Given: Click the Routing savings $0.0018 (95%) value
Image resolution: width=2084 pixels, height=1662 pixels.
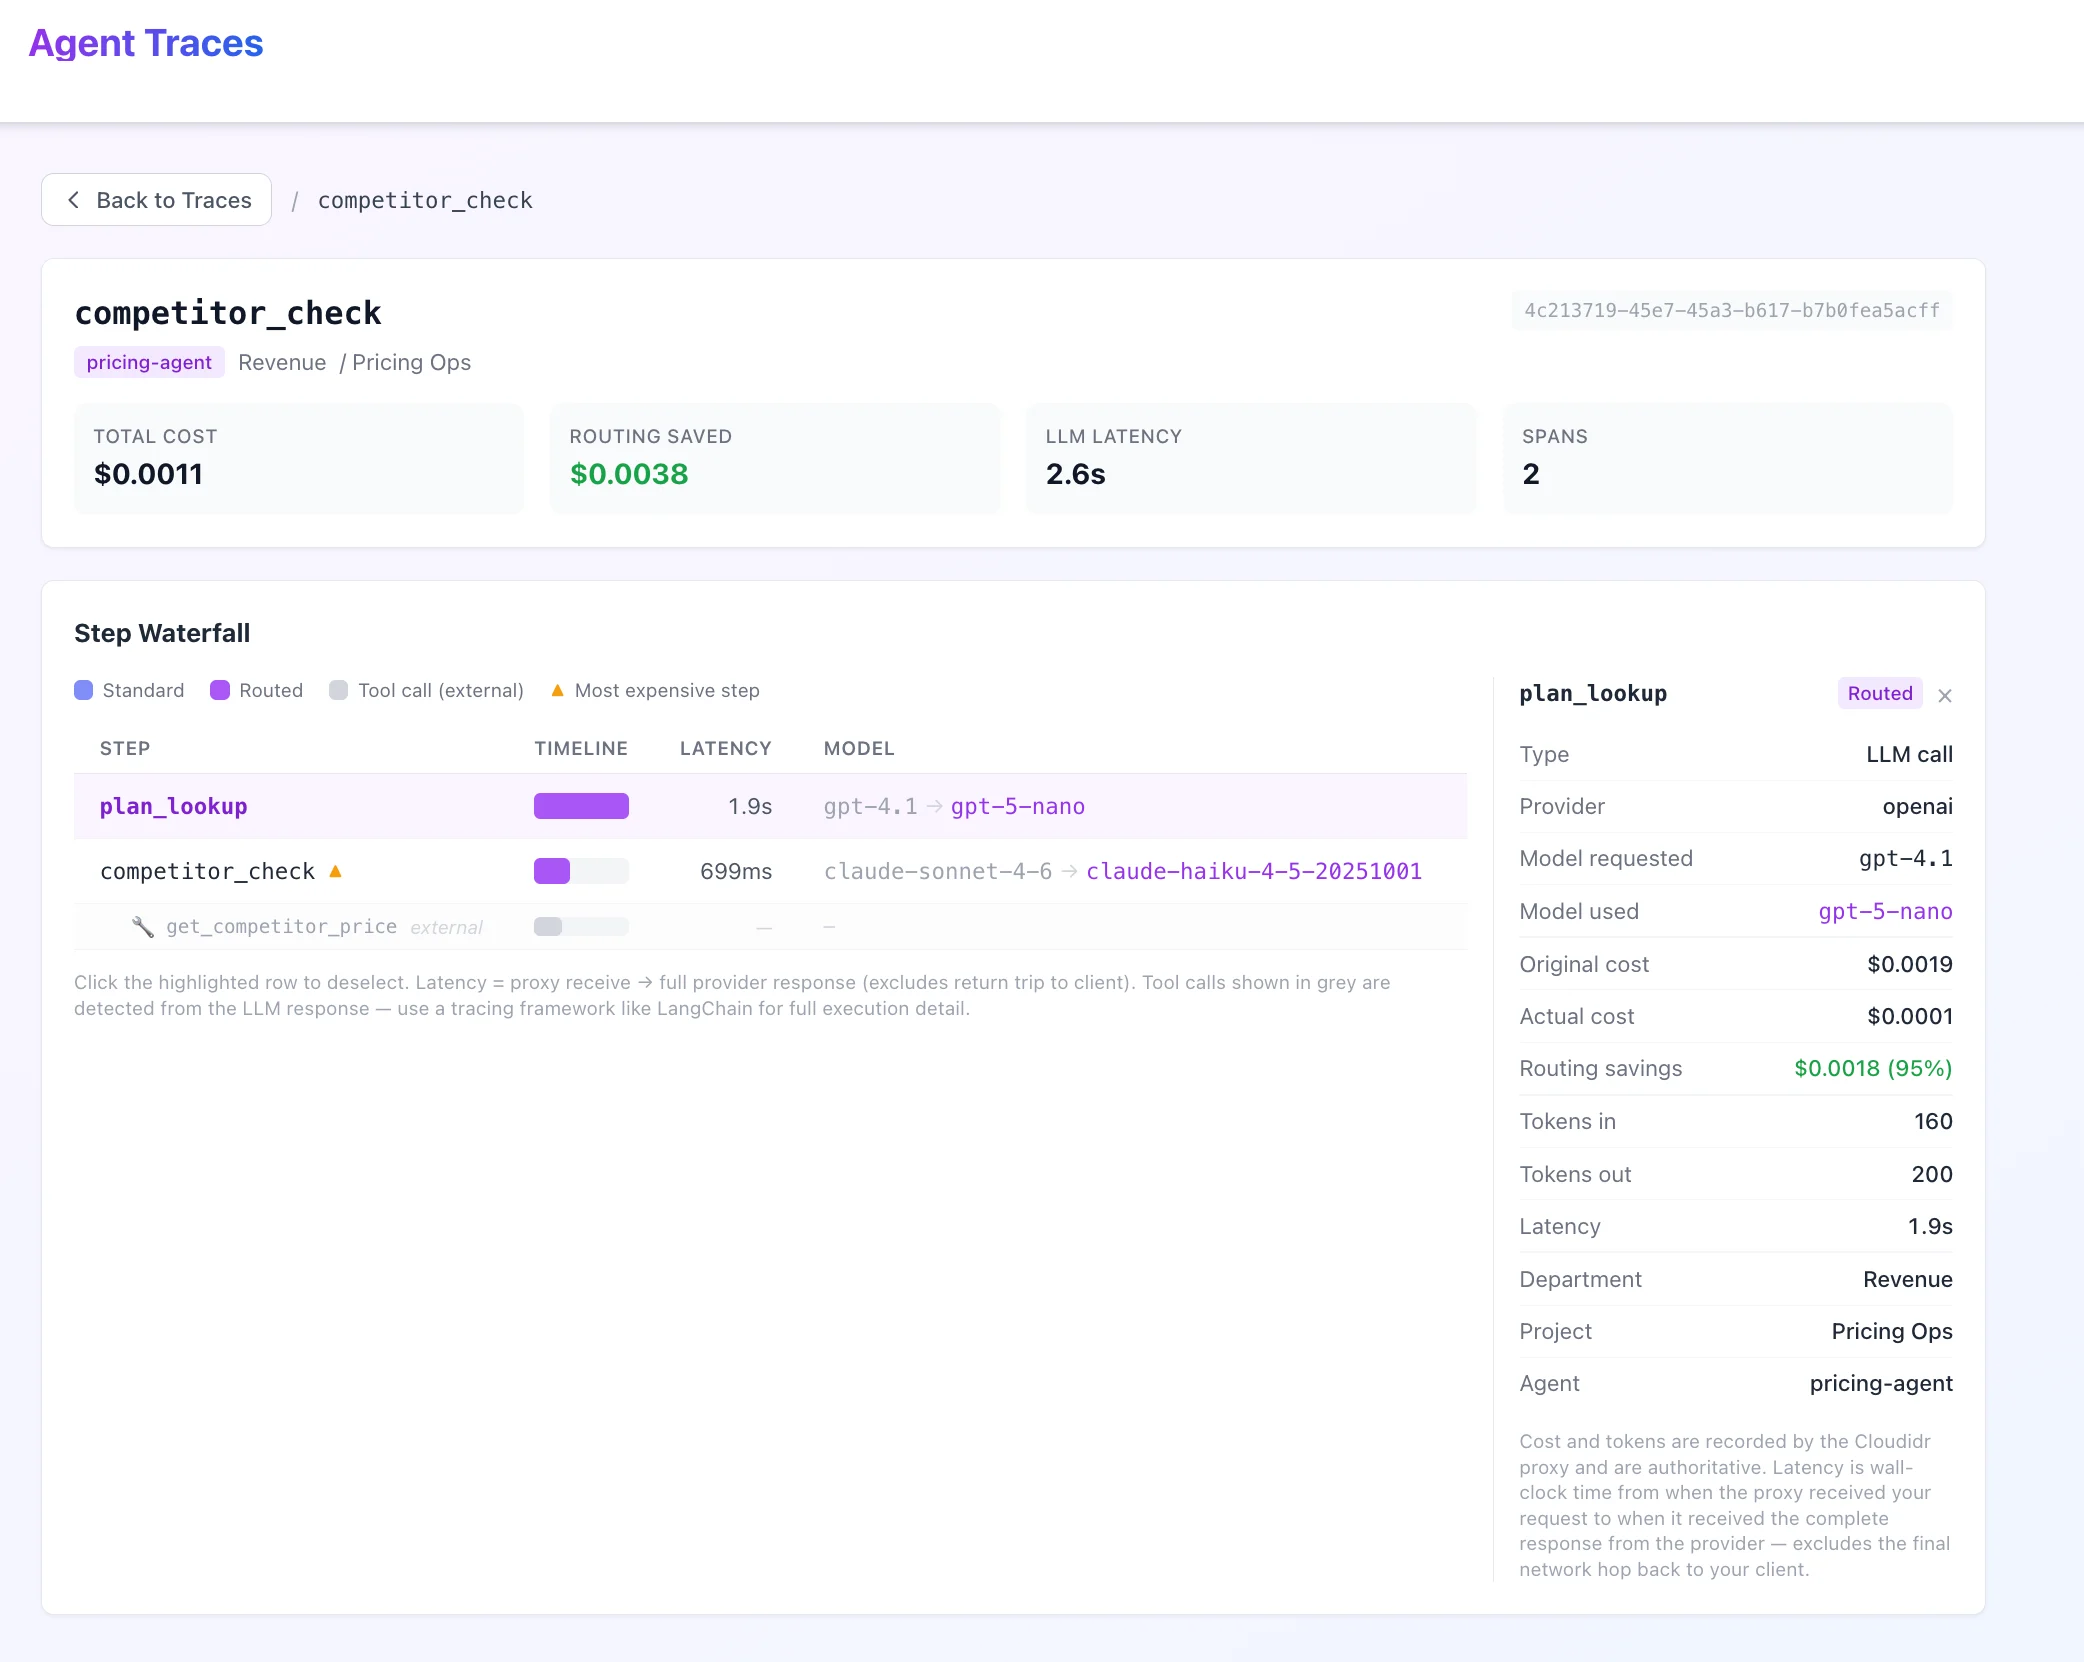Looking at the screenshot, I should [1873, 1068].
